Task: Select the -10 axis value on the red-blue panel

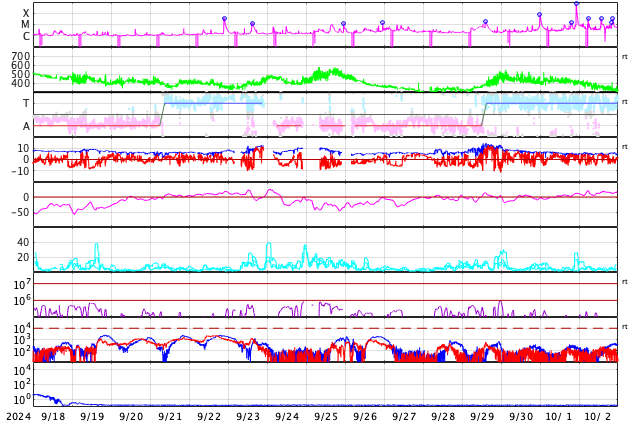Action: click(x=21, y=171)
